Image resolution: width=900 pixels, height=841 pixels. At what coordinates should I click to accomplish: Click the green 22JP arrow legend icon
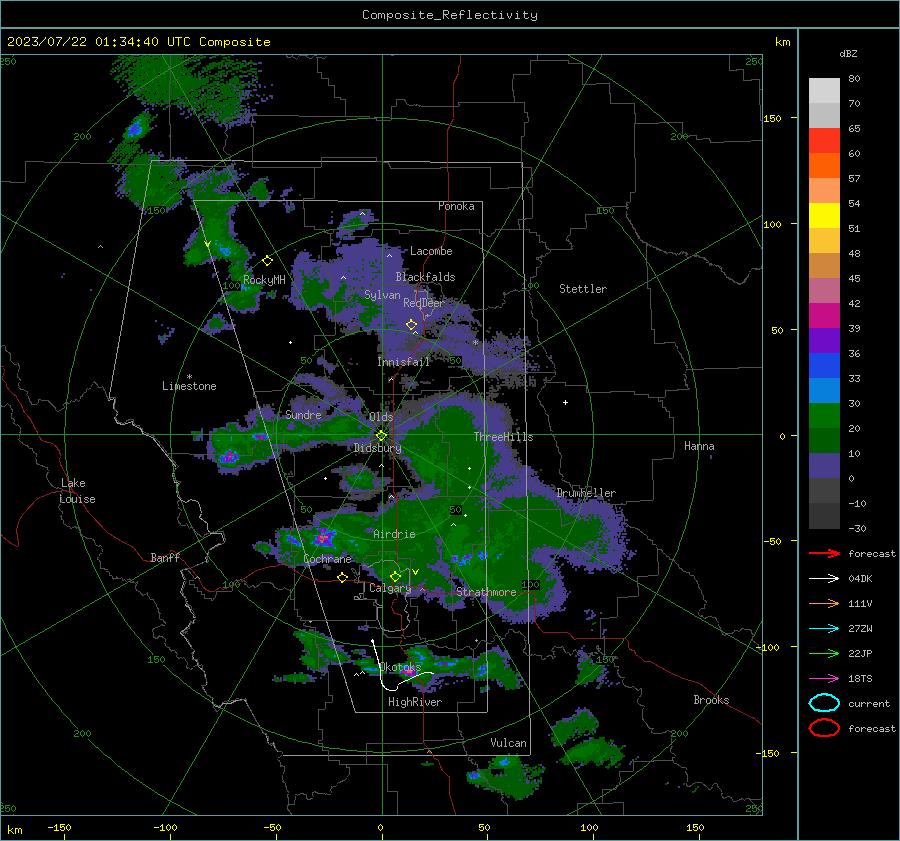[x=824, y=653]
